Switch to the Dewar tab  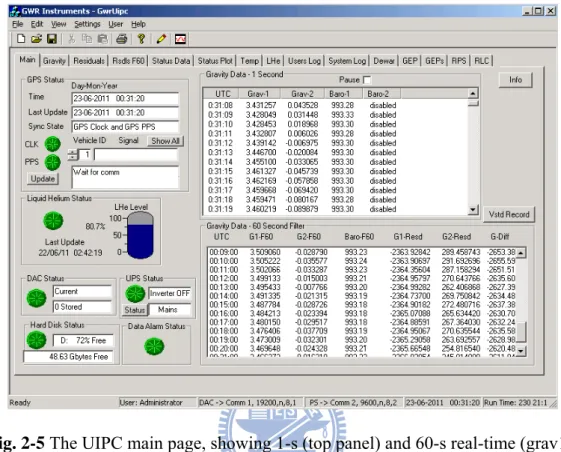[384, 61]
